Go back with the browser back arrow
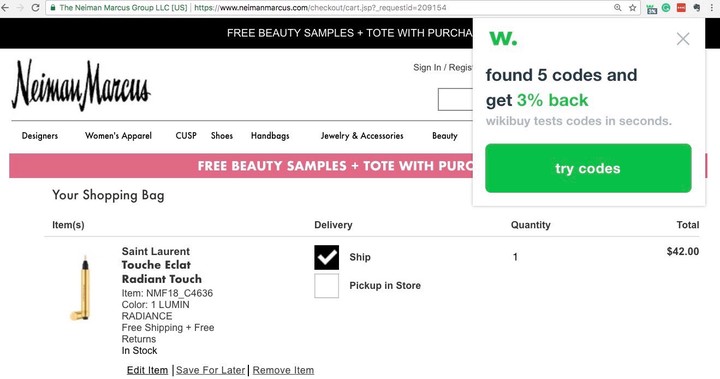 (6, 8)
